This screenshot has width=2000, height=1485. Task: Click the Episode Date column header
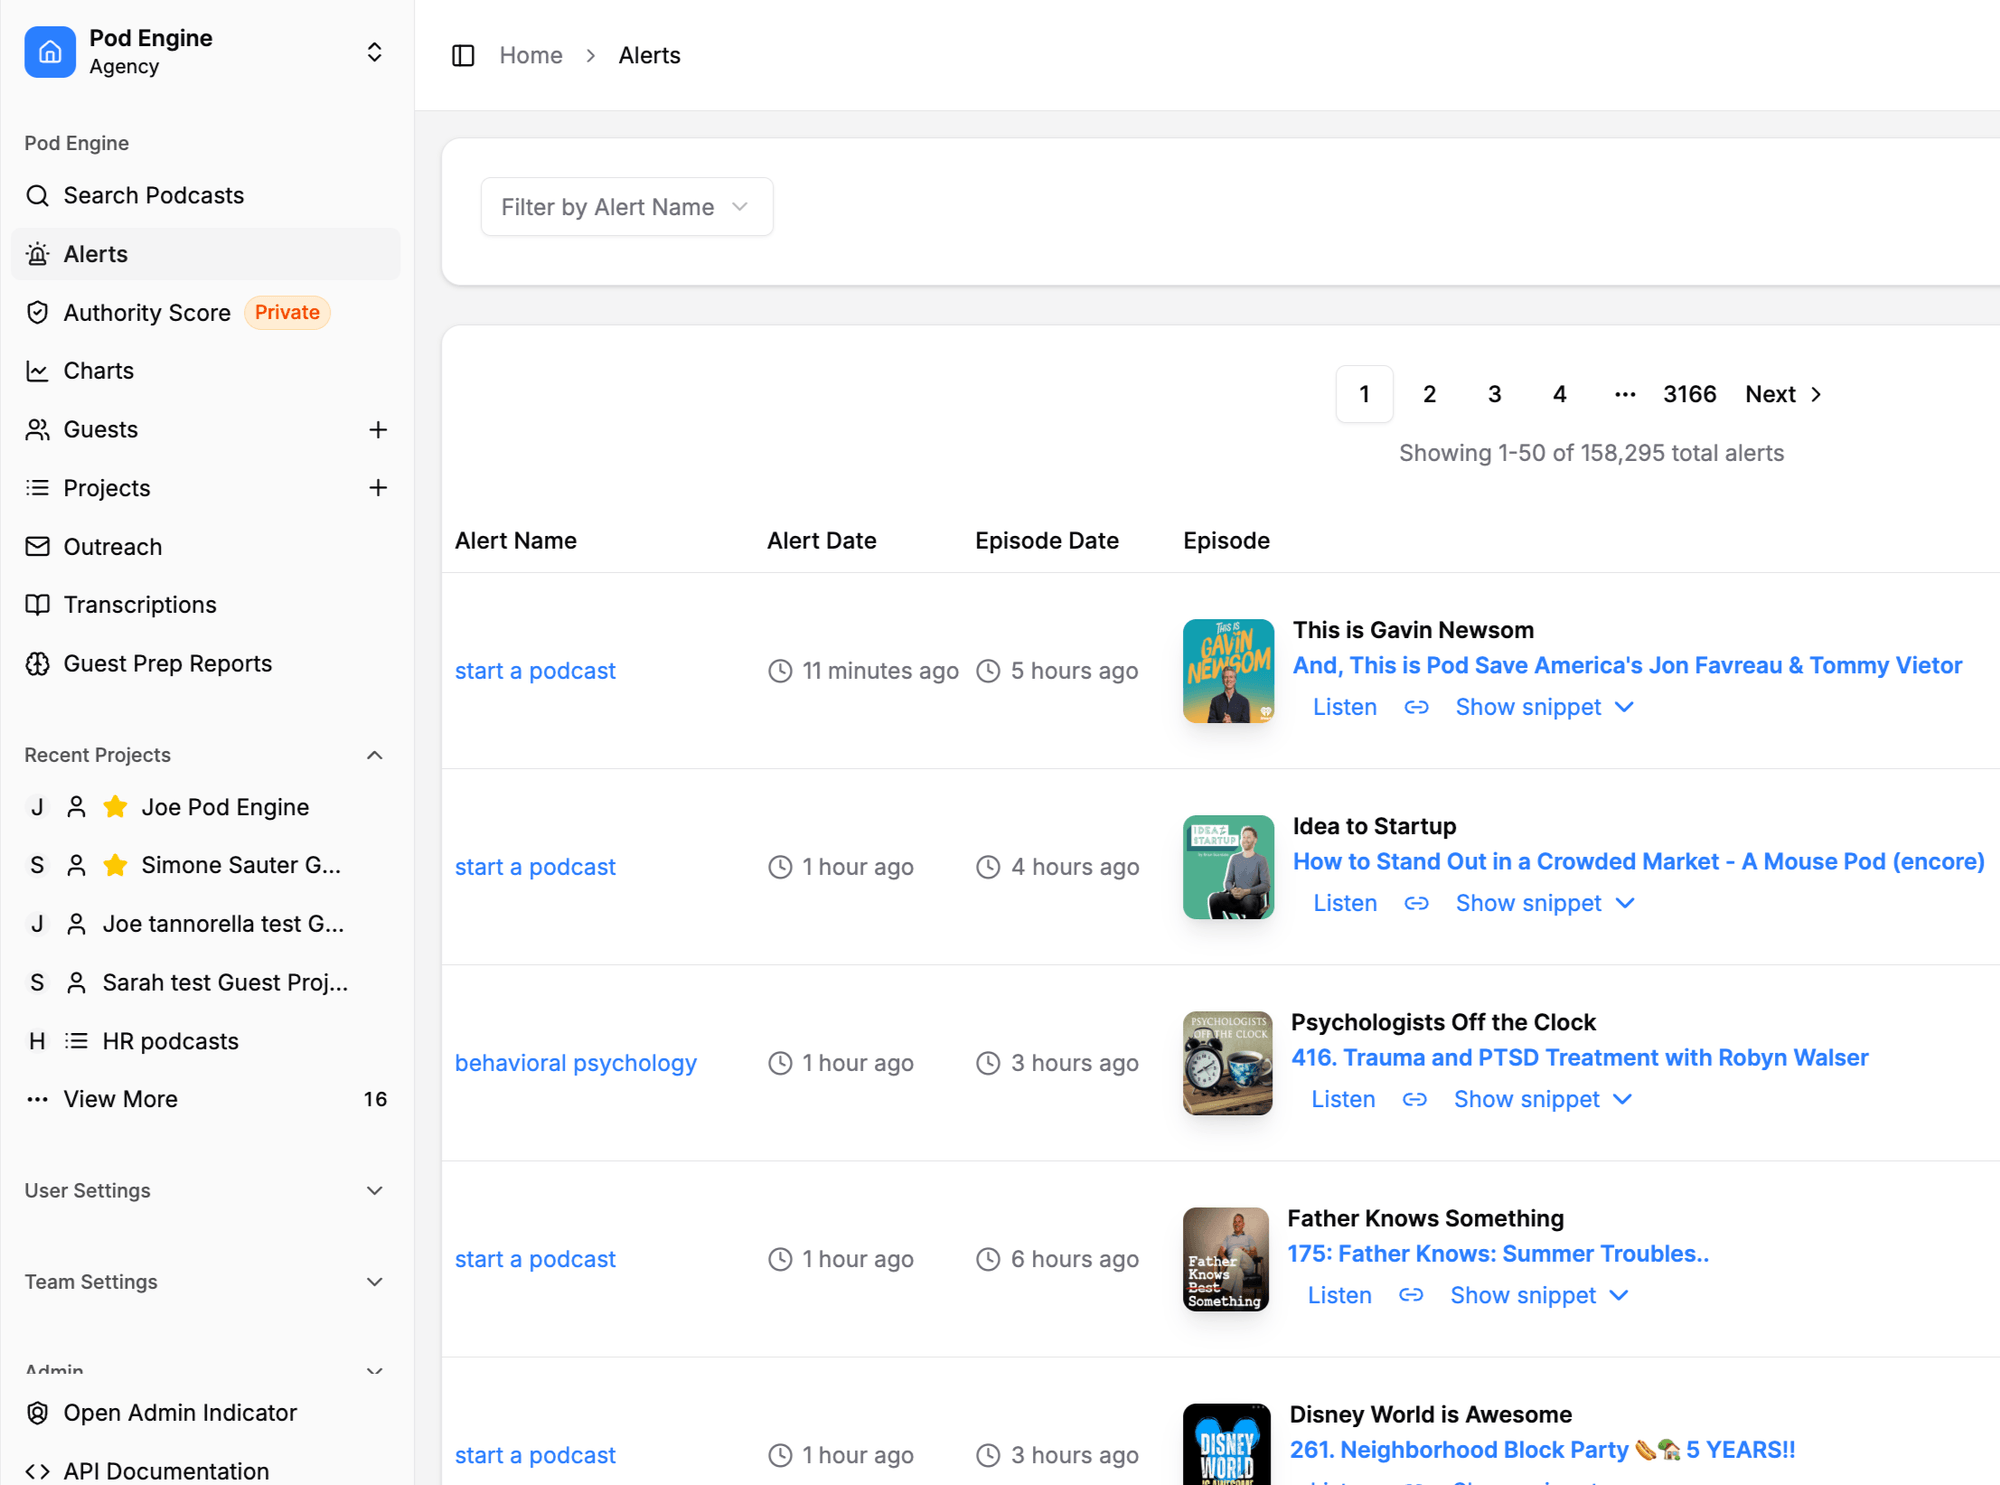[1046, 541]
